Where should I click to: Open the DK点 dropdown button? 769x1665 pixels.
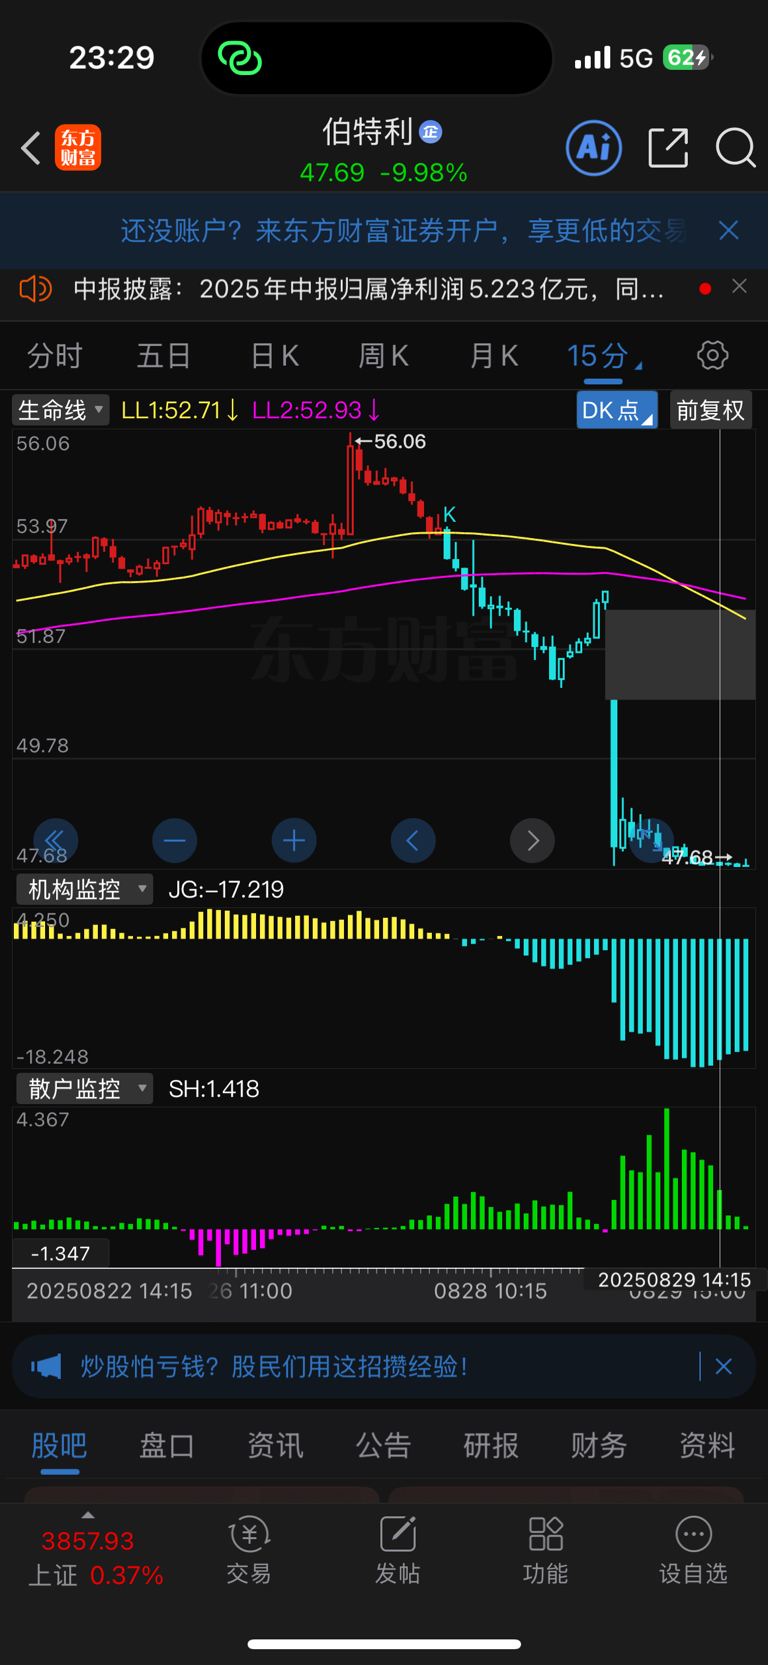[x=616, y=410]
